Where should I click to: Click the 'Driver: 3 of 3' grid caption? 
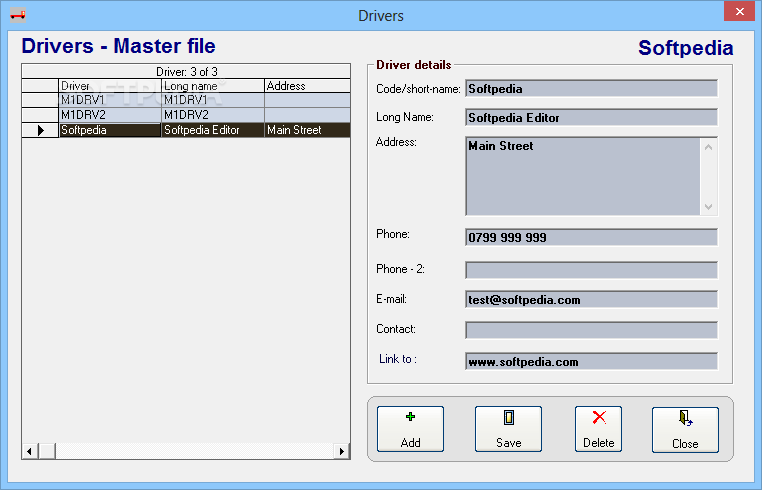(187, 71)
